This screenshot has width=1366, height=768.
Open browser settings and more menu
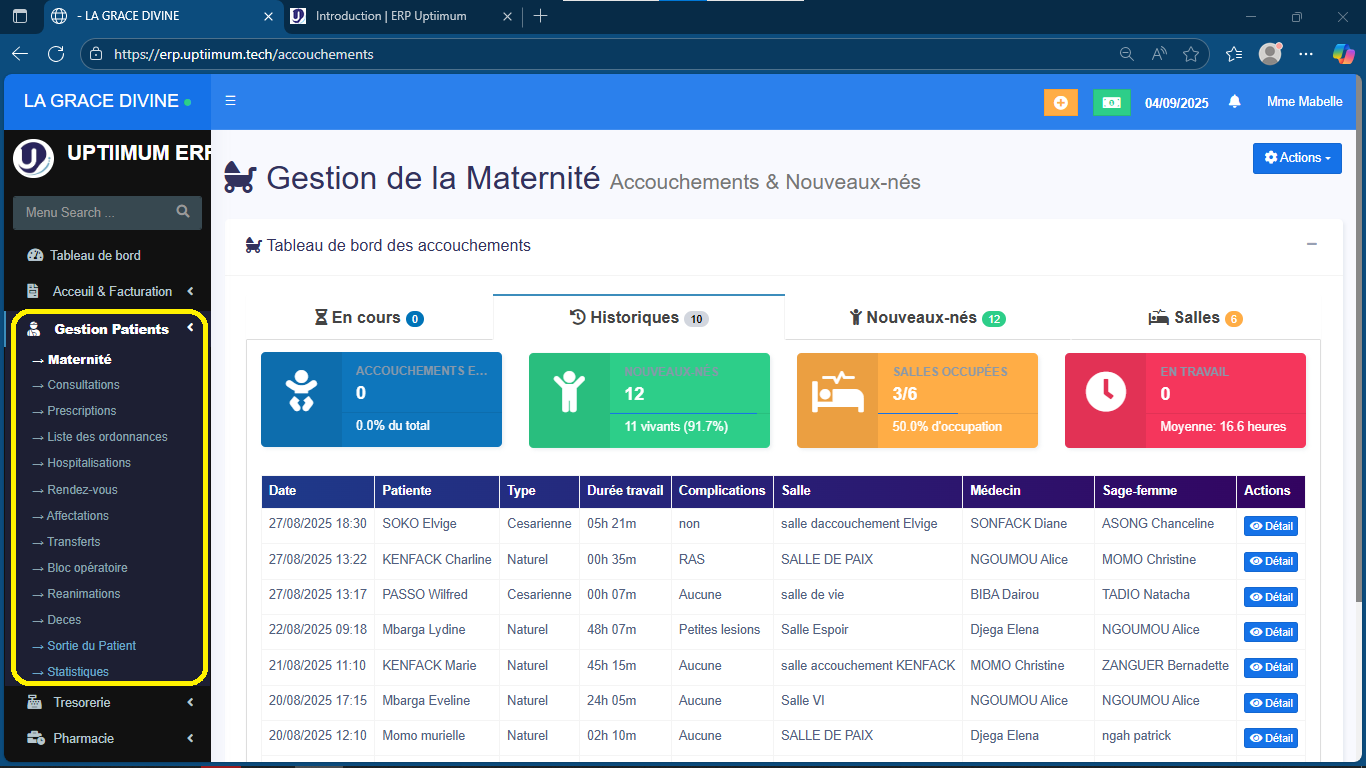[1306, 54]
